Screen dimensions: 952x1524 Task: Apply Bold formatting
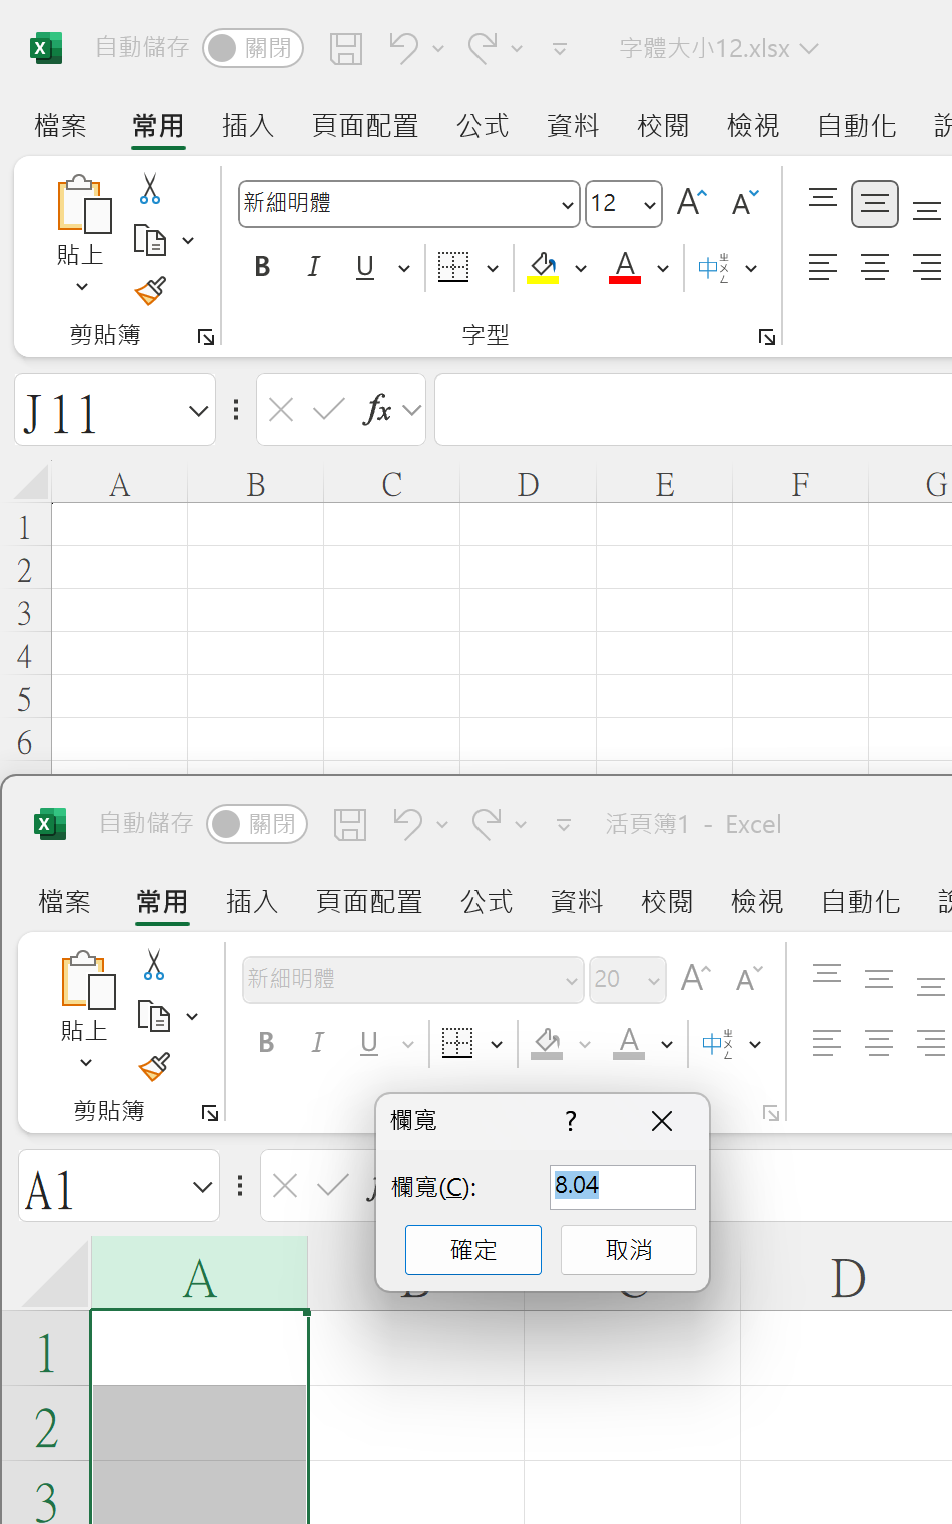[x=261, y=267]
